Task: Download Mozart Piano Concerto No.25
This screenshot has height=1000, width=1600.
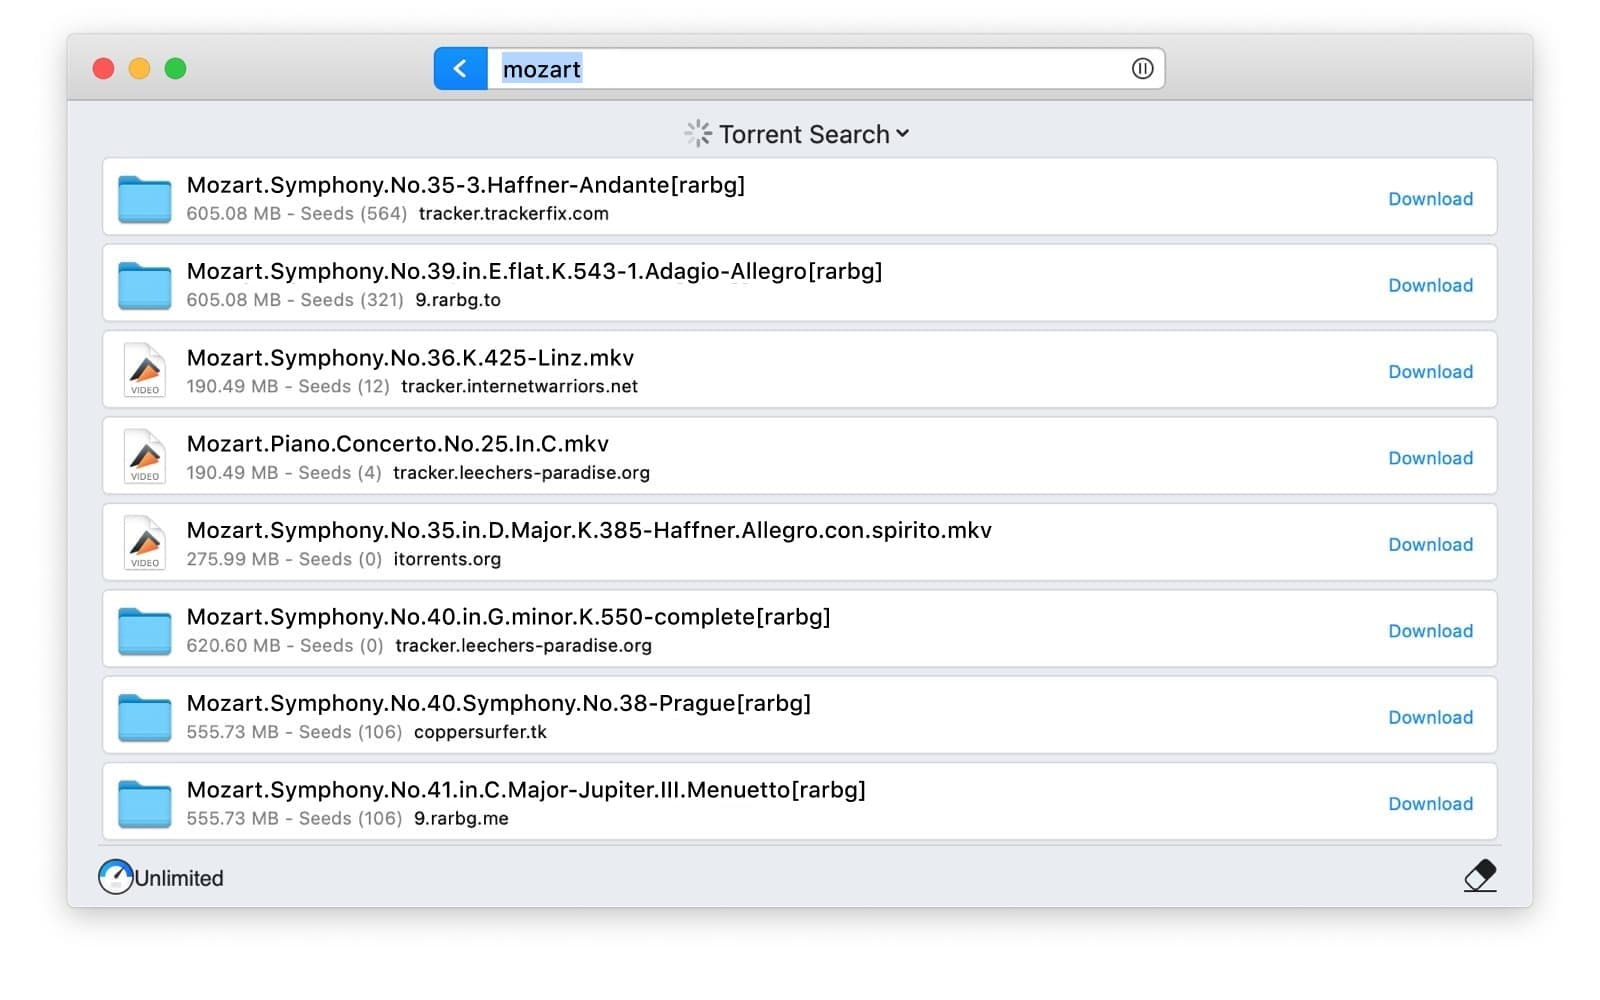Action: pyautogui.click(x=1430, y=457)
